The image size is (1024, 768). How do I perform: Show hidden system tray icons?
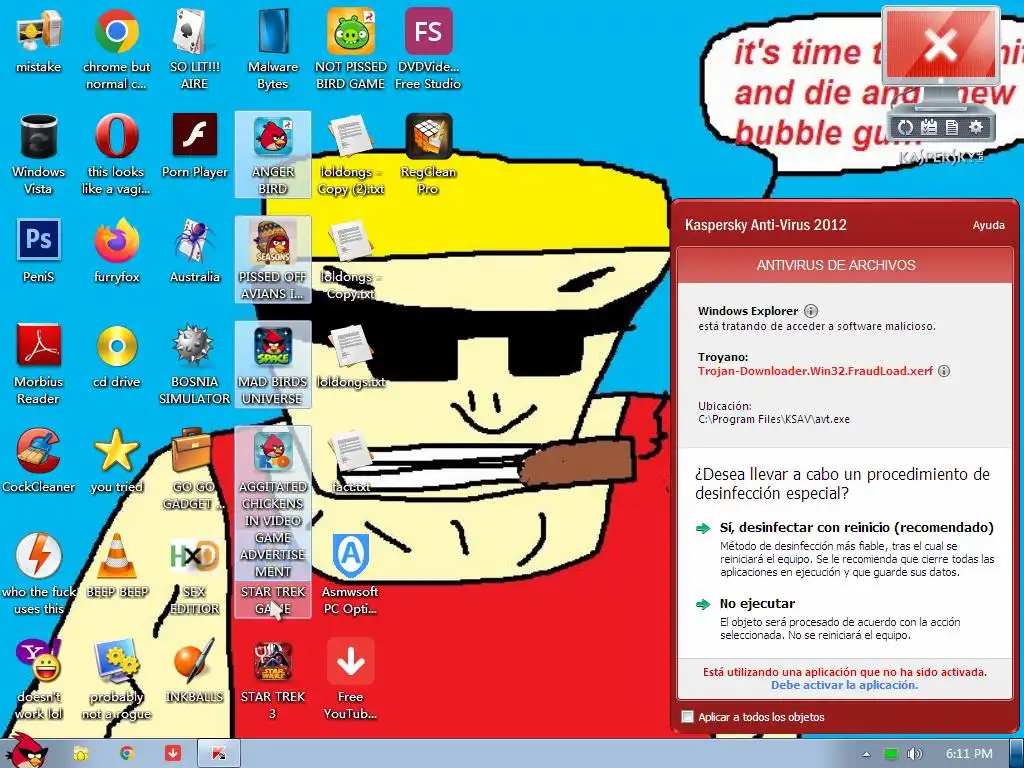pyautogui.click(x=866, y=754)
